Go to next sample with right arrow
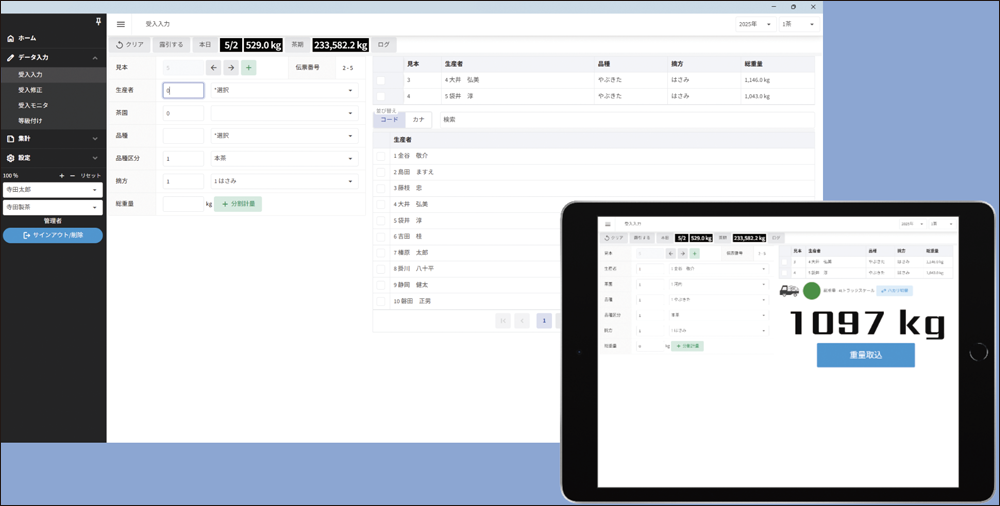 tap(231, 68)
